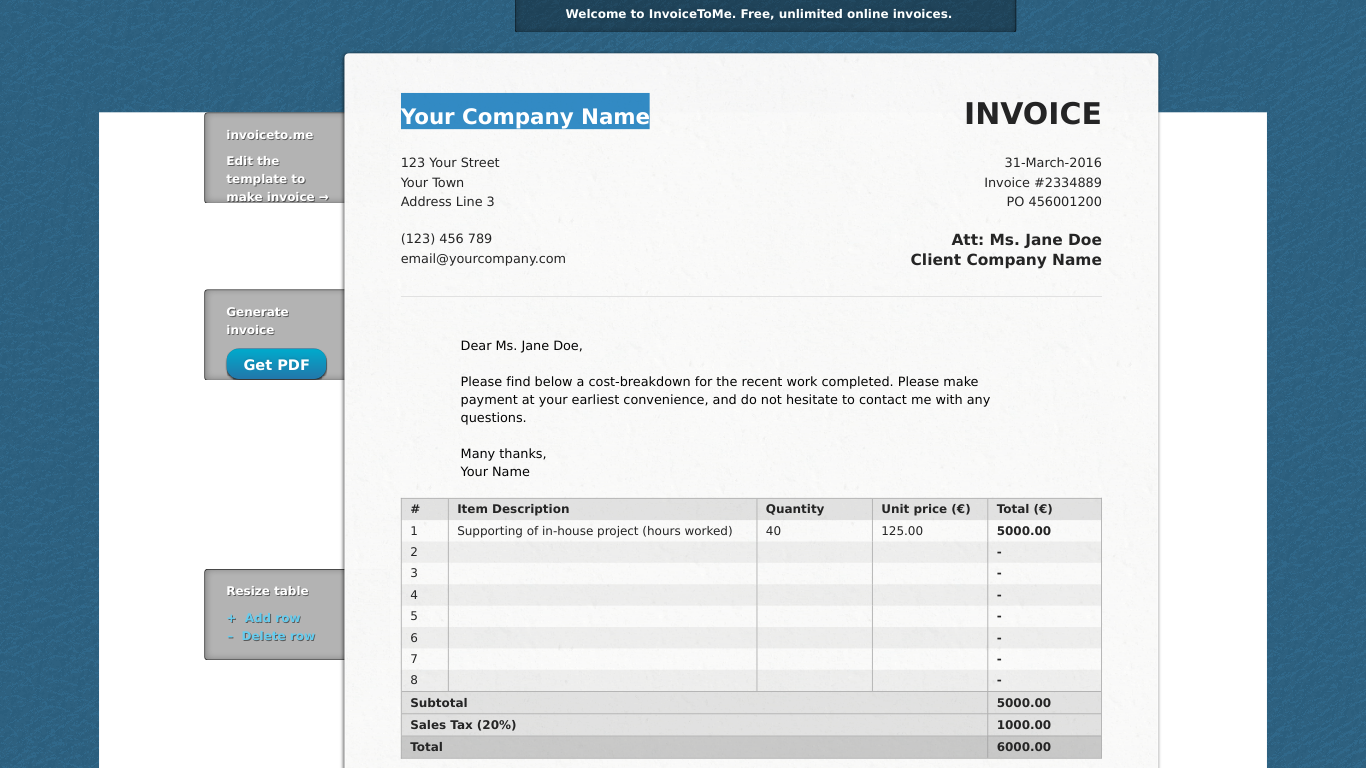Change the phone number (123) 456 789
Screen dimensions: 1366x768
click(x=446, y=239)
